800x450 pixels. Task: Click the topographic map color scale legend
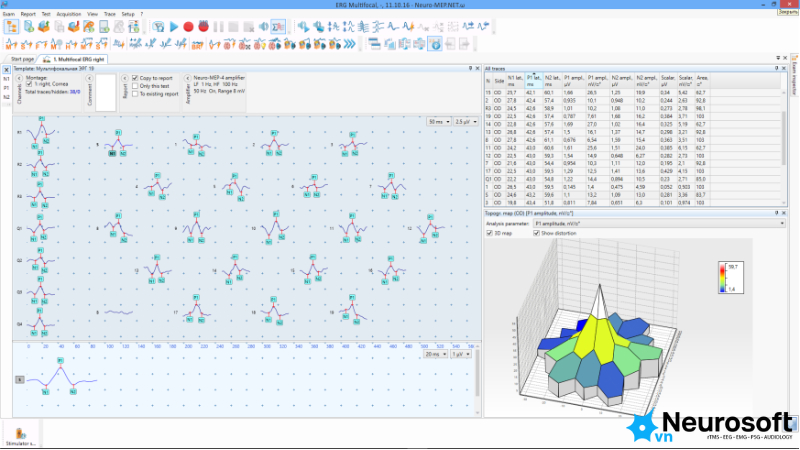pyautogui.click(x=731, y=278)
